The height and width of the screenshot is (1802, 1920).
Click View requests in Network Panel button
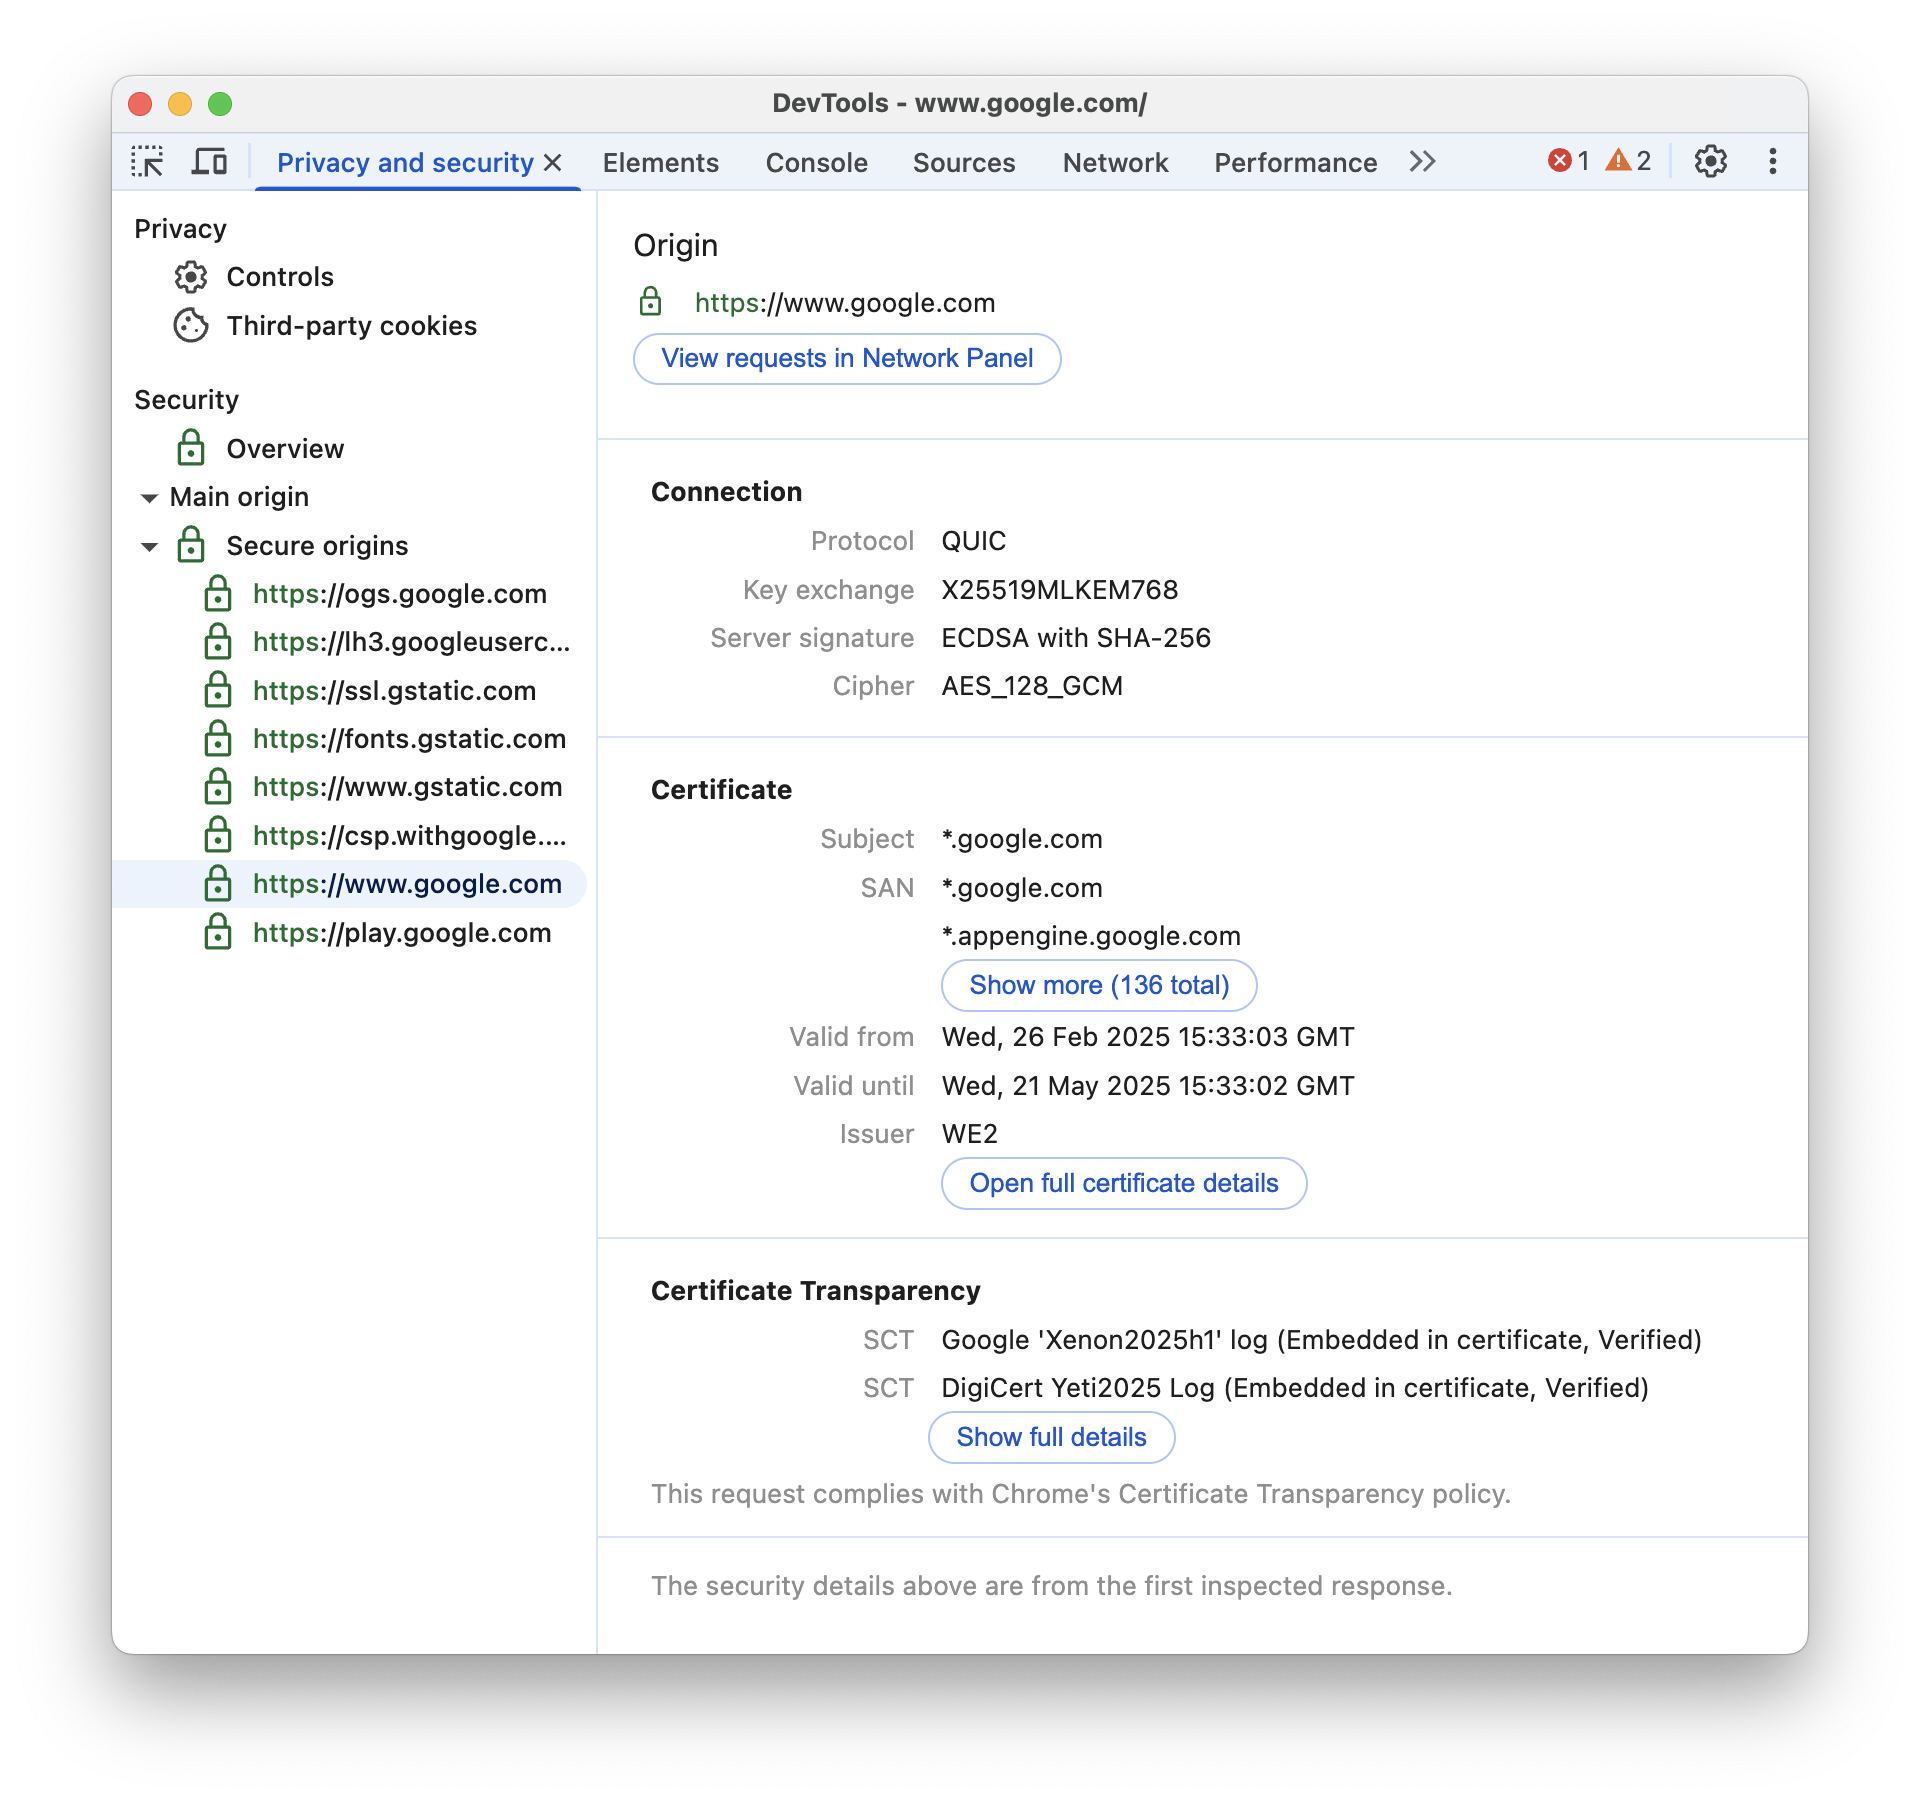click(x=847, y=357)
